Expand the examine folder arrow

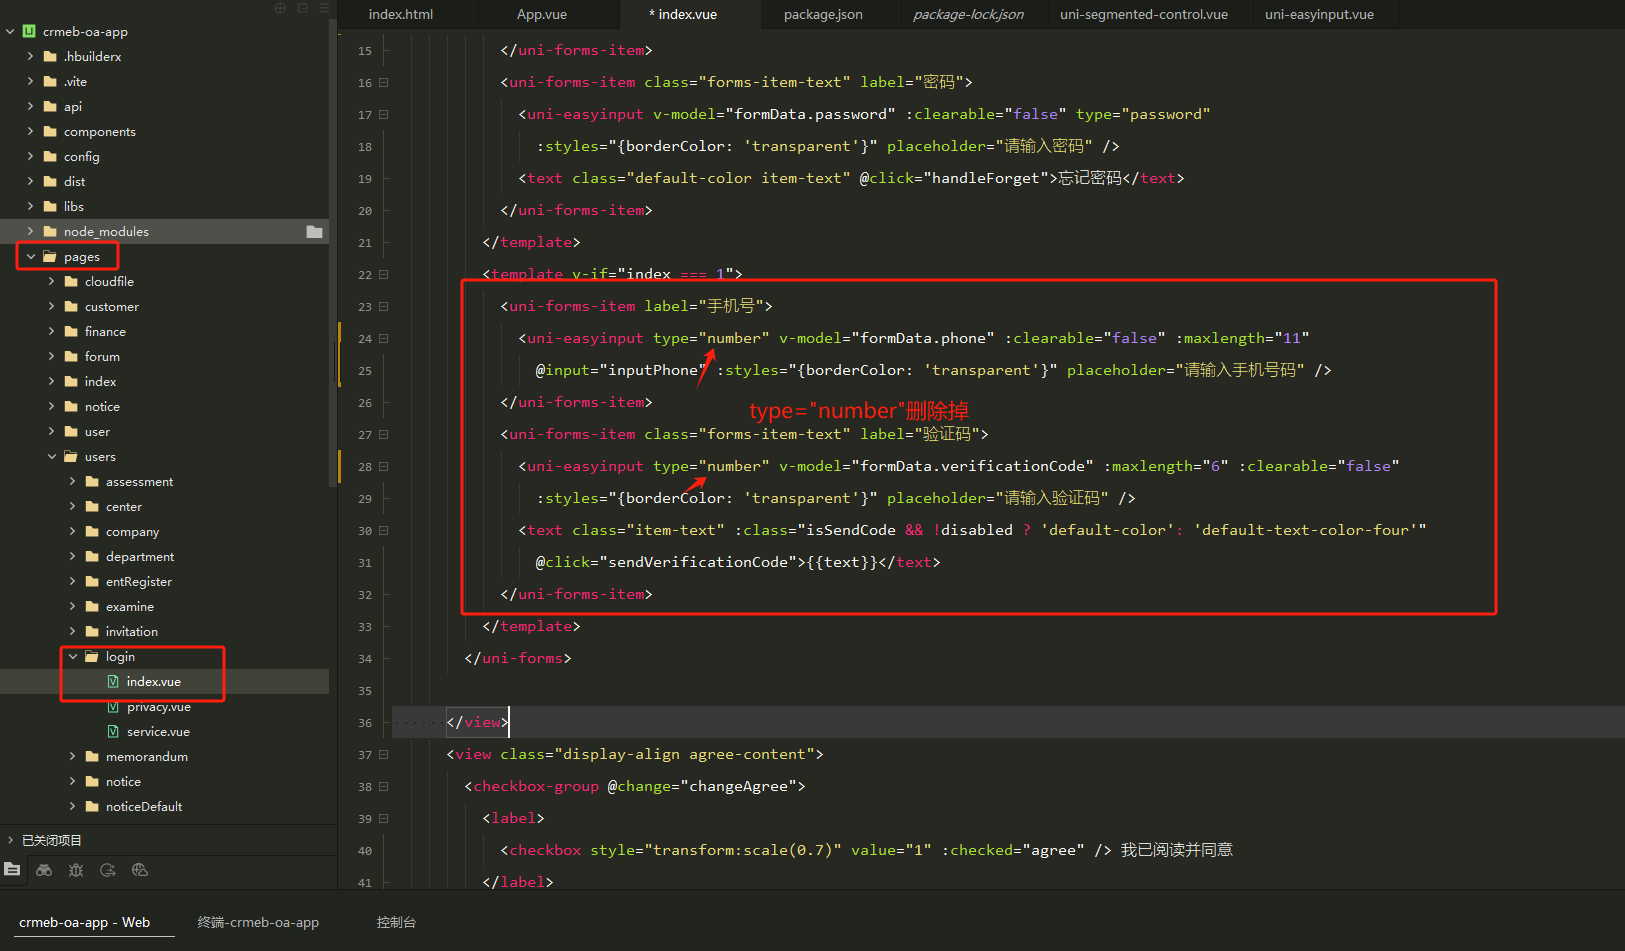[72, 606]
